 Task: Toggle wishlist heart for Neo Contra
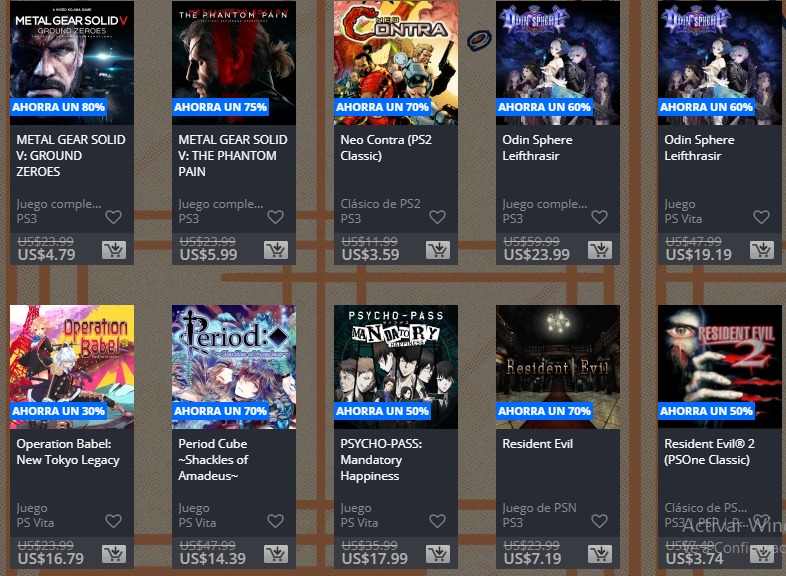pos(438,217)
